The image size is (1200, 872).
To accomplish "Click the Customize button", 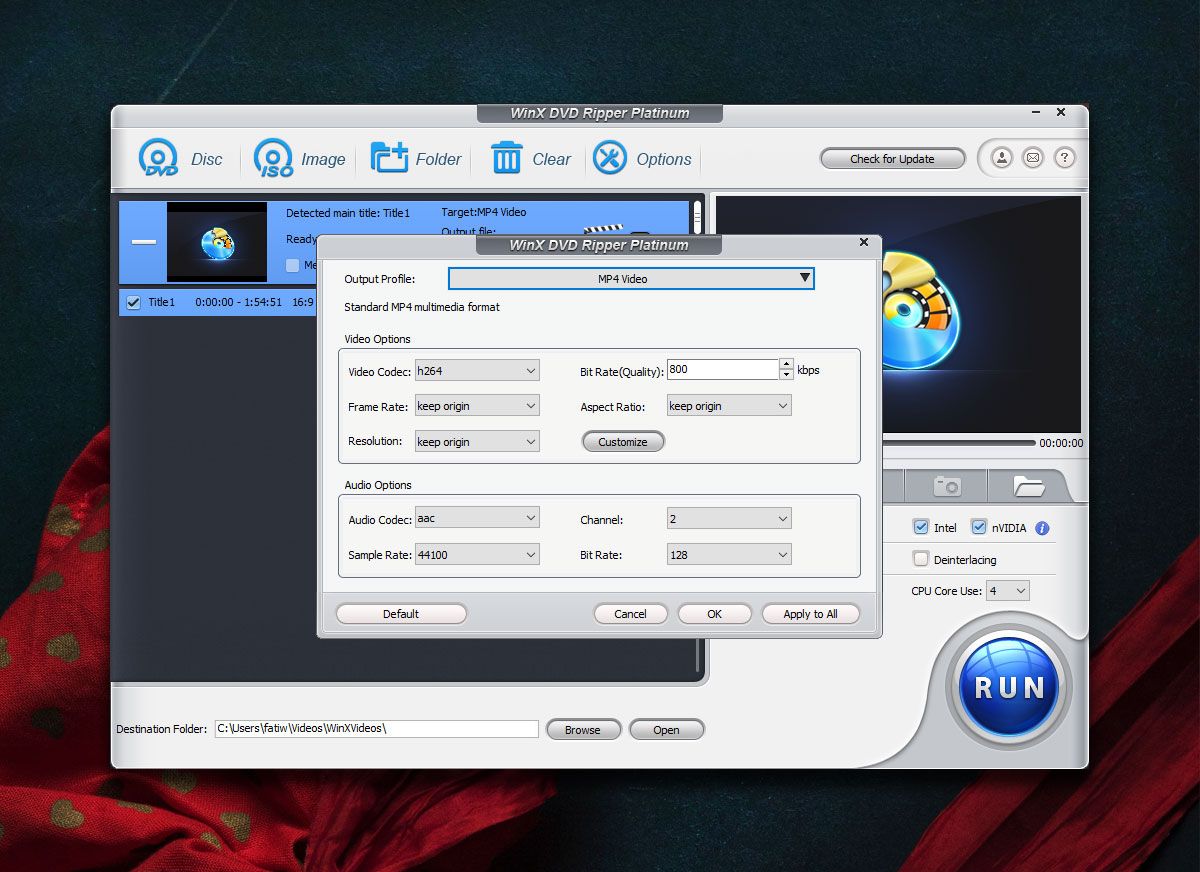I will [623, 442].
